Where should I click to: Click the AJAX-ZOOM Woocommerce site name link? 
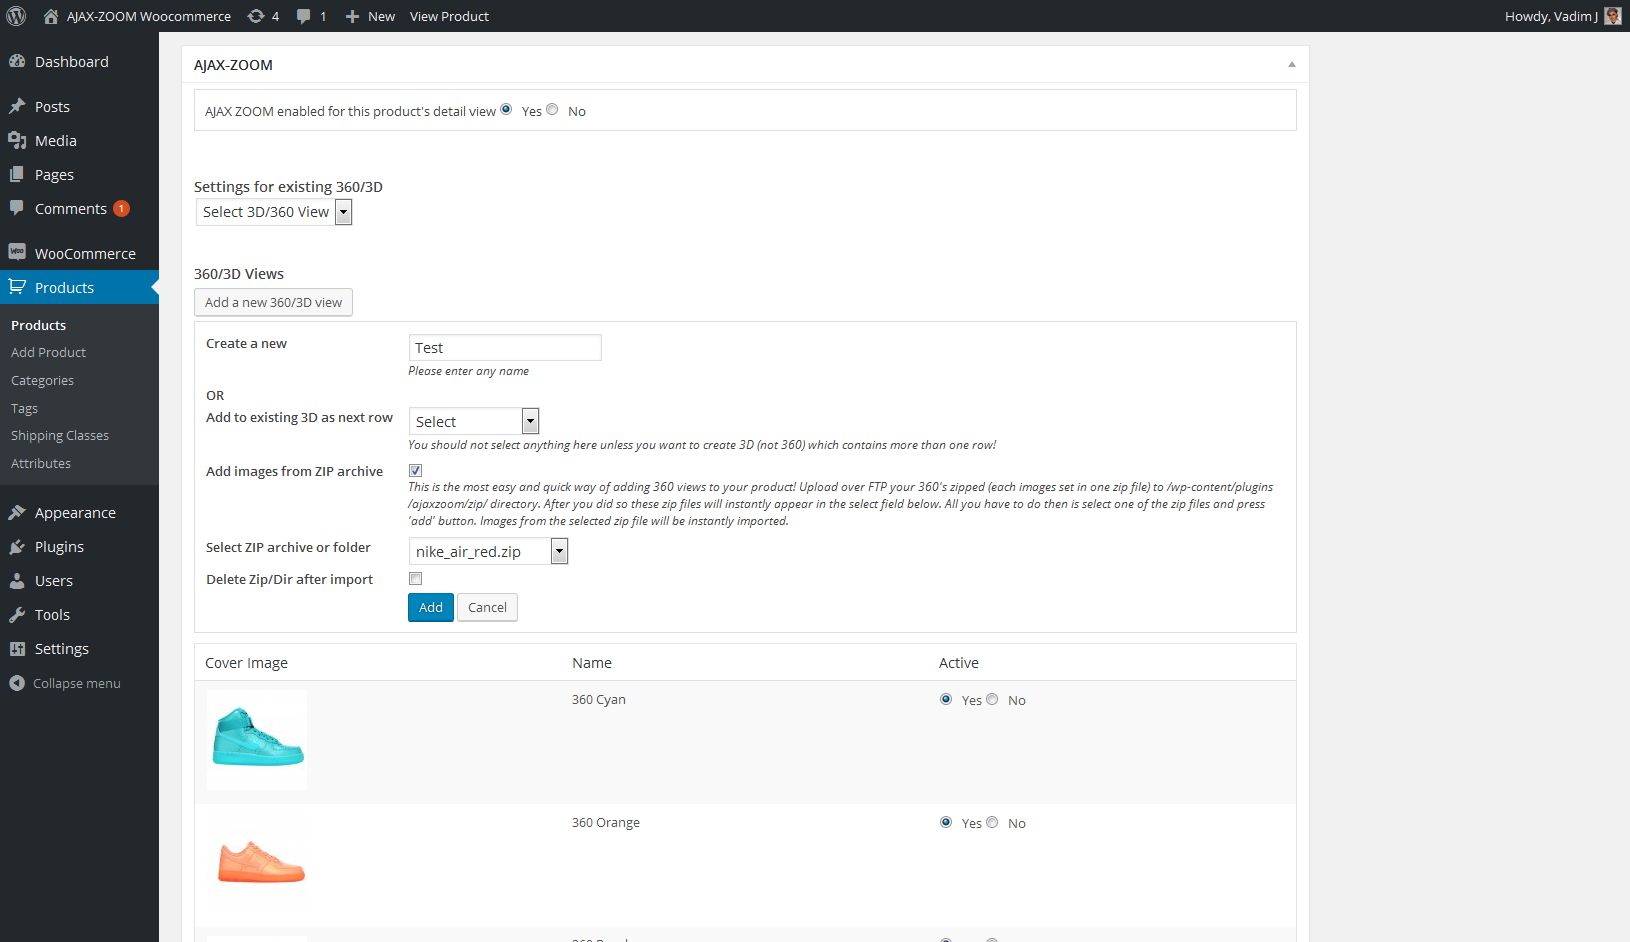click(x=149, y=16)
